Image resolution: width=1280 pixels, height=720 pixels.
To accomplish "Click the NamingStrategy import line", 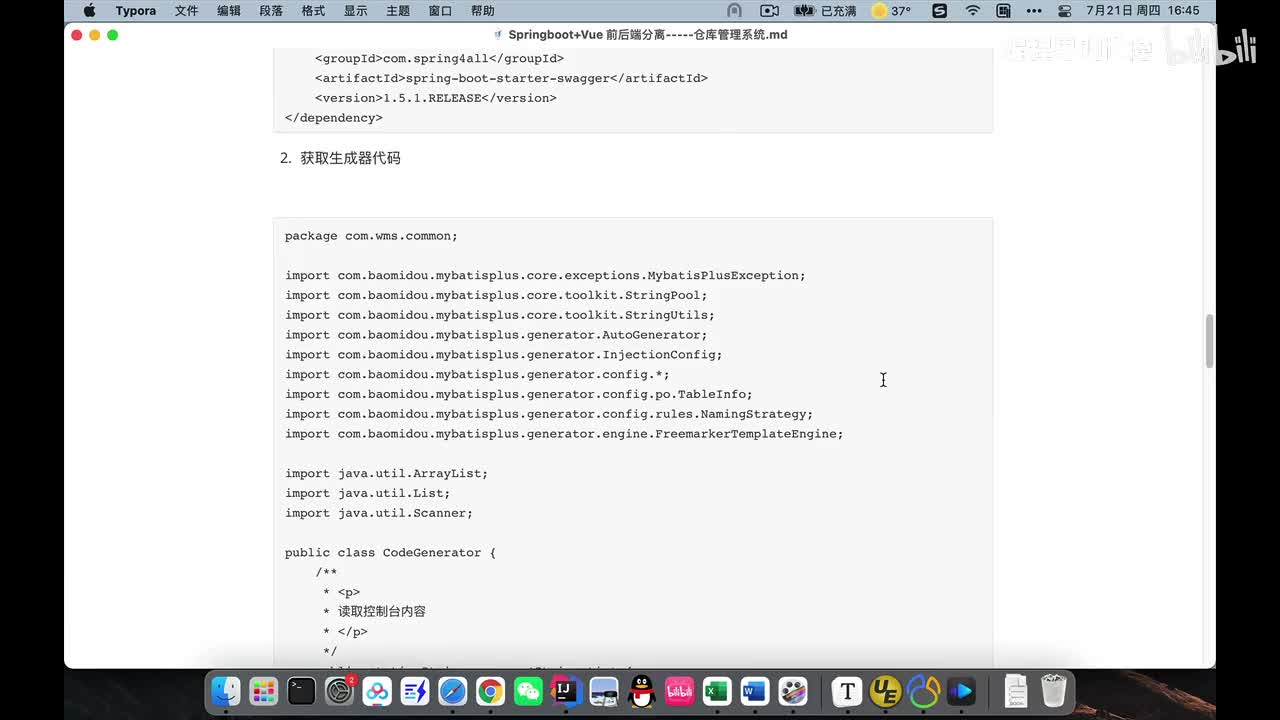I will click(x=549, y=414).
